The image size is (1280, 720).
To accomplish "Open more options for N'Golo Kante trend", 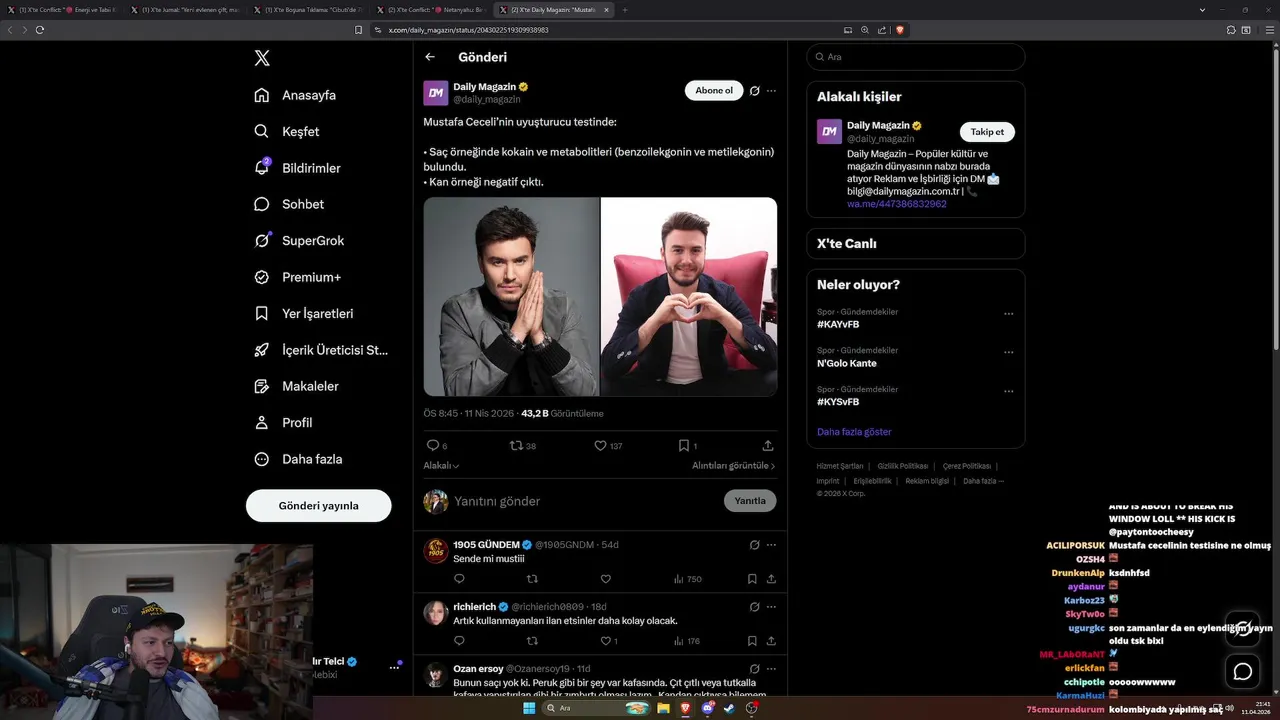I will (1008, 353).
